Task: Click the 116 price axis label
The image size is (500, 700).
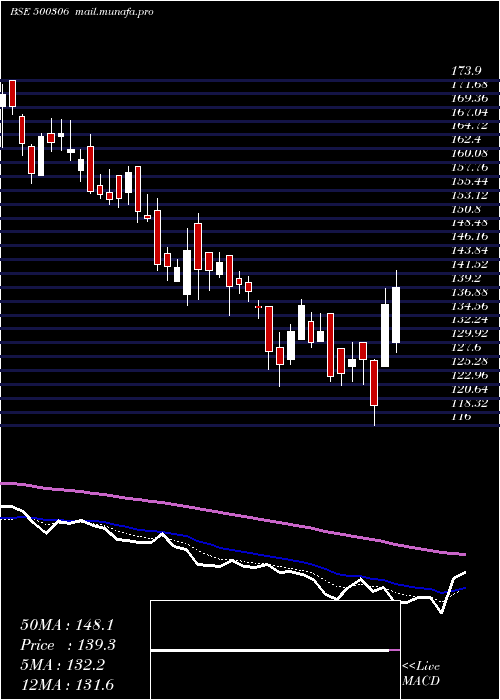Action: 461,416
